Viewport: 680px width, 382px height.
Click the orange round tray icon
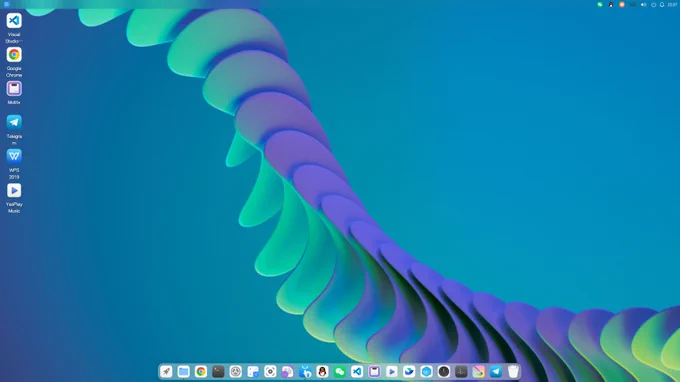coord(621,5)
